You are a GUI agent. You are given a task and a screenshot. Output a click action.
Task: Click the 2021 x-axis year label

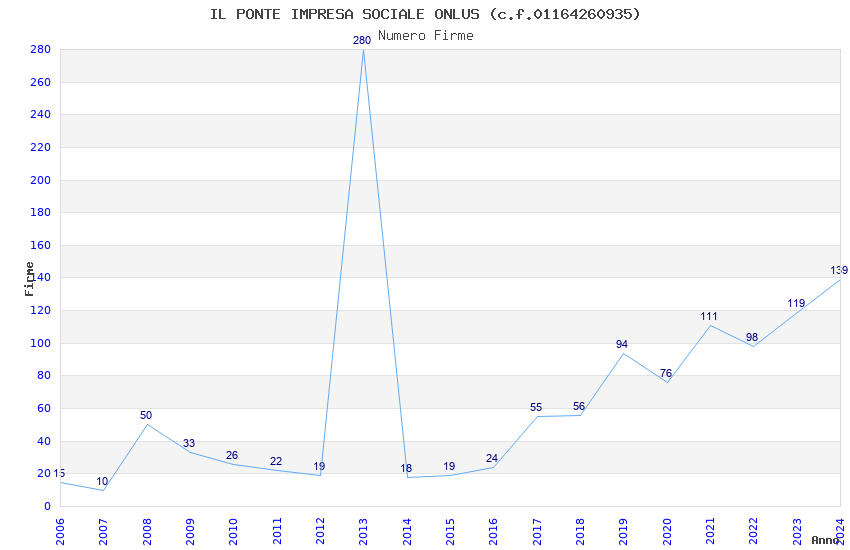click(710, 532)
